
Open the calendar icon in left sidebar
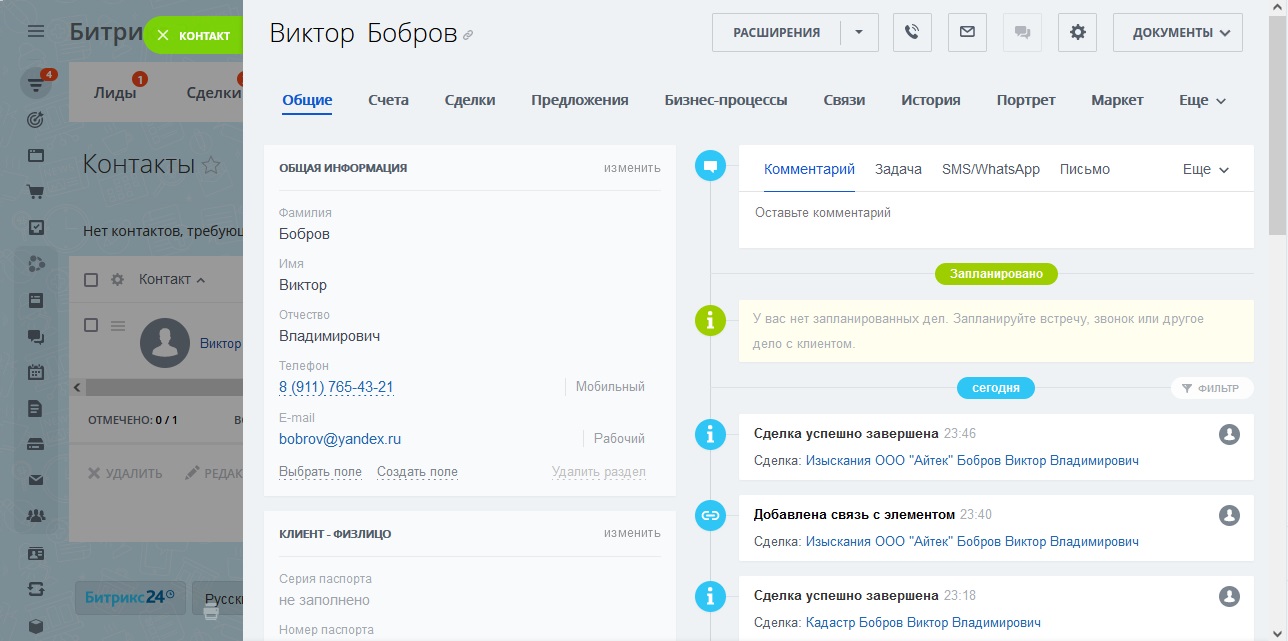(x=36, y=372)
